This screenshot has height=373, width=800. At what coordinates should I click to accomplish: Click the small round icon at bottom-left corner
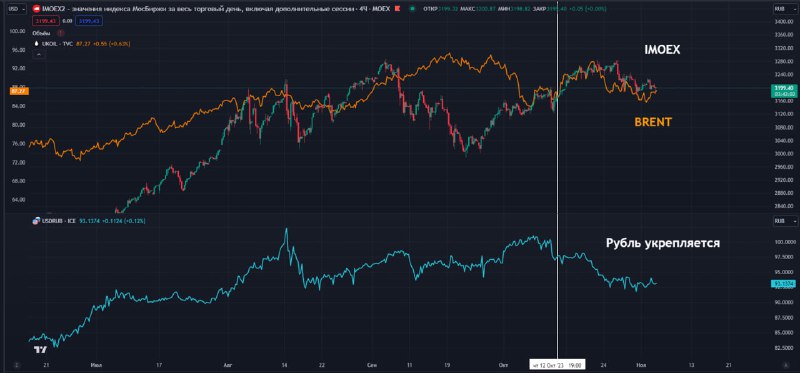click(x=17, y=365)
